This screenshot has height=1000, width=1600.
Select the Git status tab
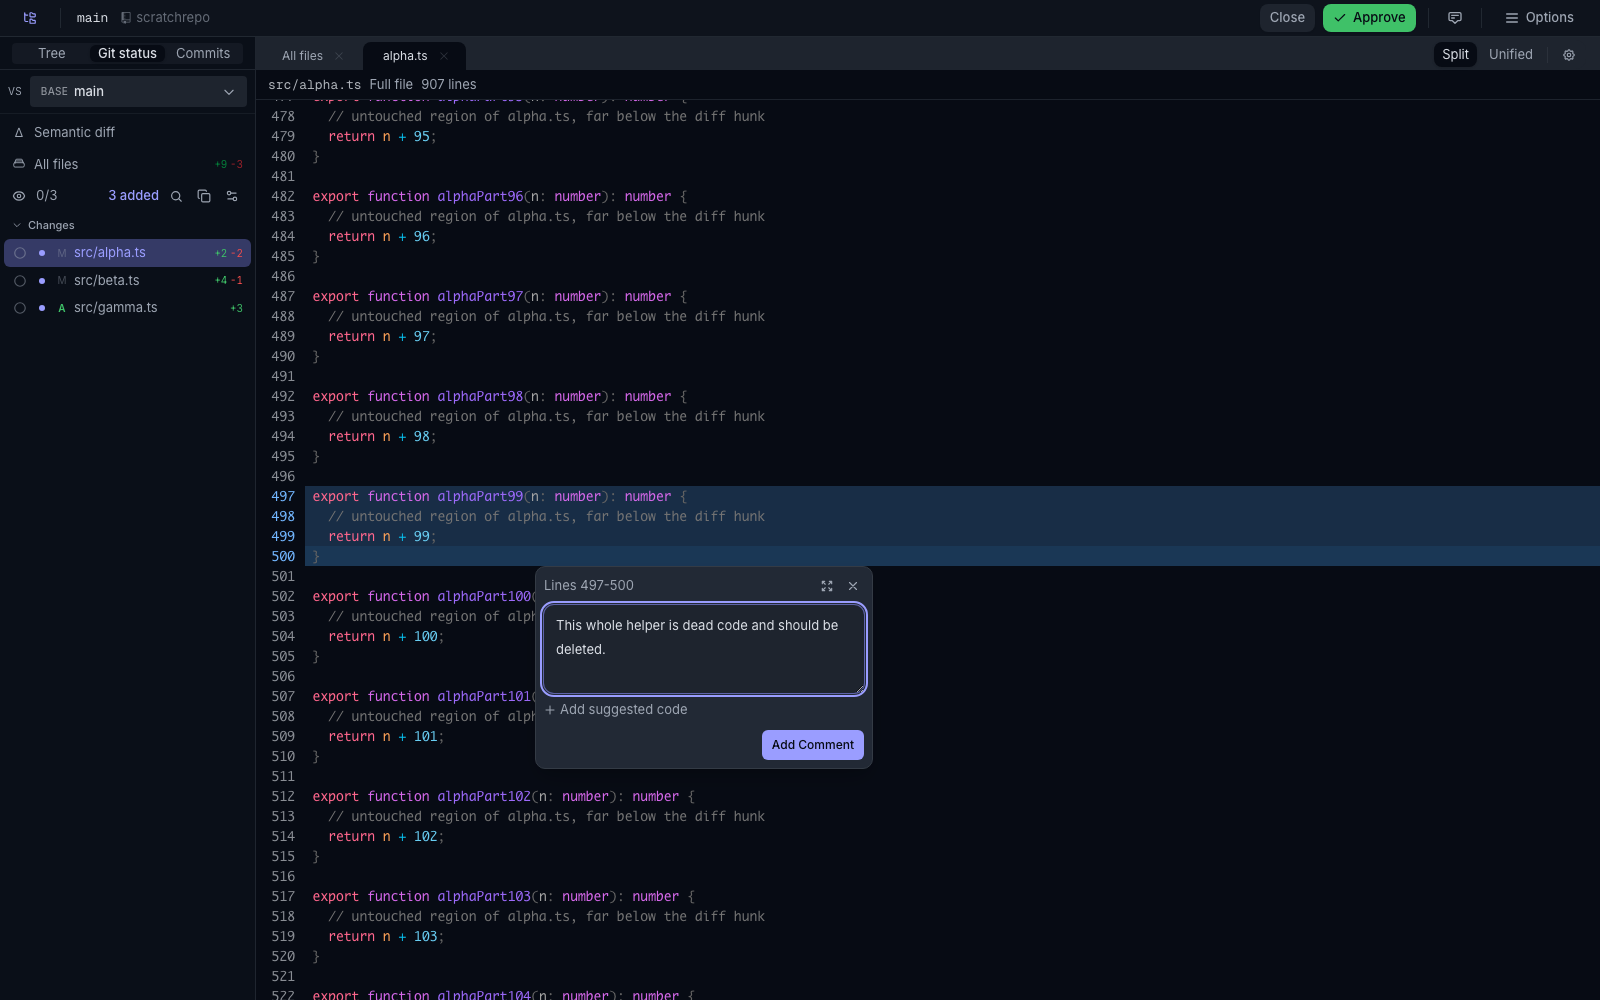pyautogui.click(x=127, y=54)
